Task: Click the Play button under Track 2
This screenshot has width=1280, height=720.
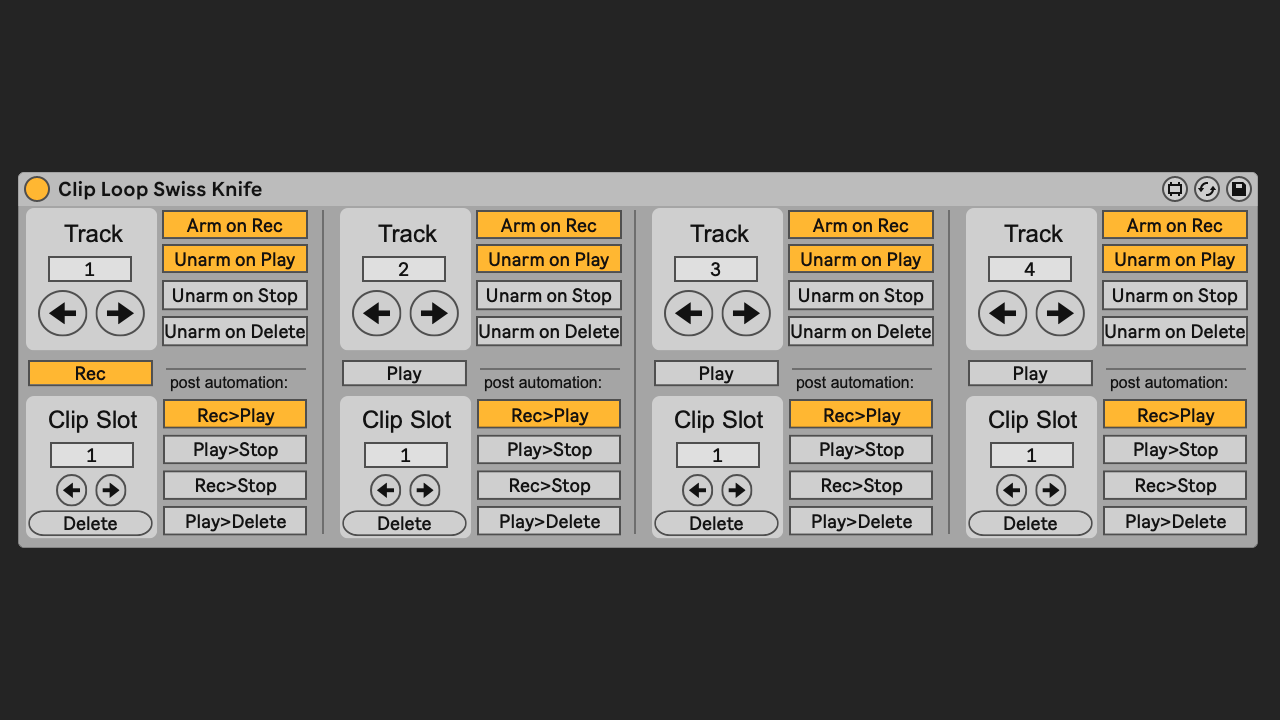Action: coord(404,373)
